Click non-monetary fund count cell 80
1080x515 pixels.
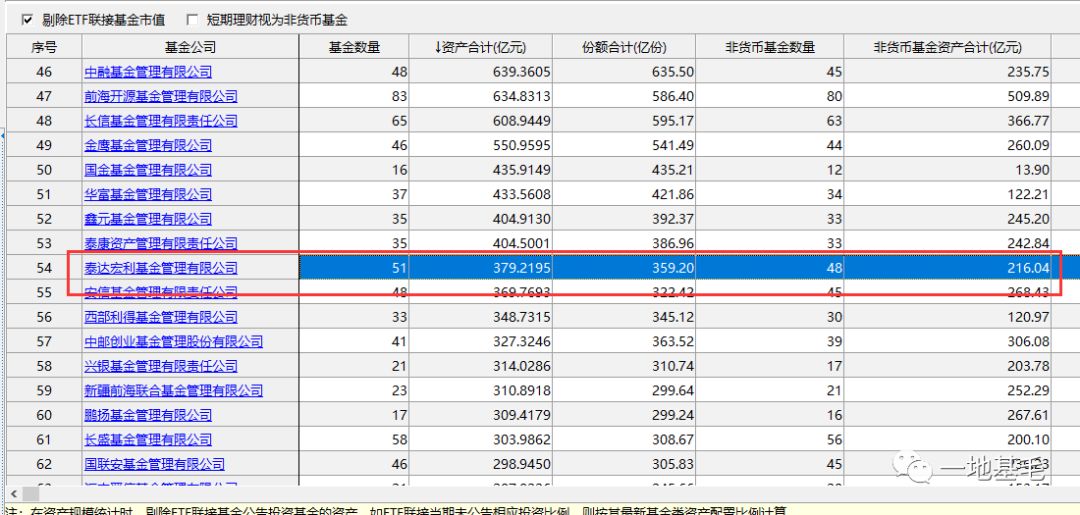tap(769, 96)
